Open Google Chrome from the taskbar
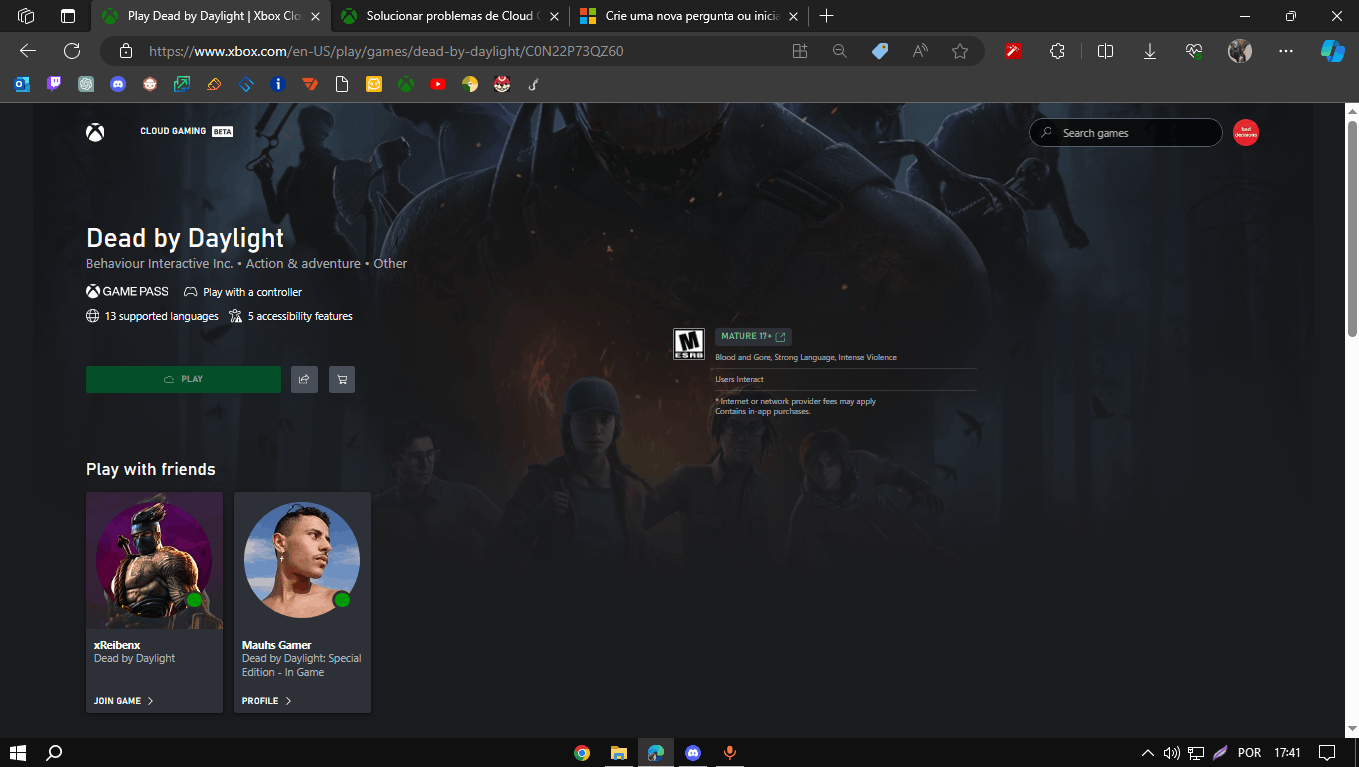Screen dimensions: 1359x767 pos(582,752)
